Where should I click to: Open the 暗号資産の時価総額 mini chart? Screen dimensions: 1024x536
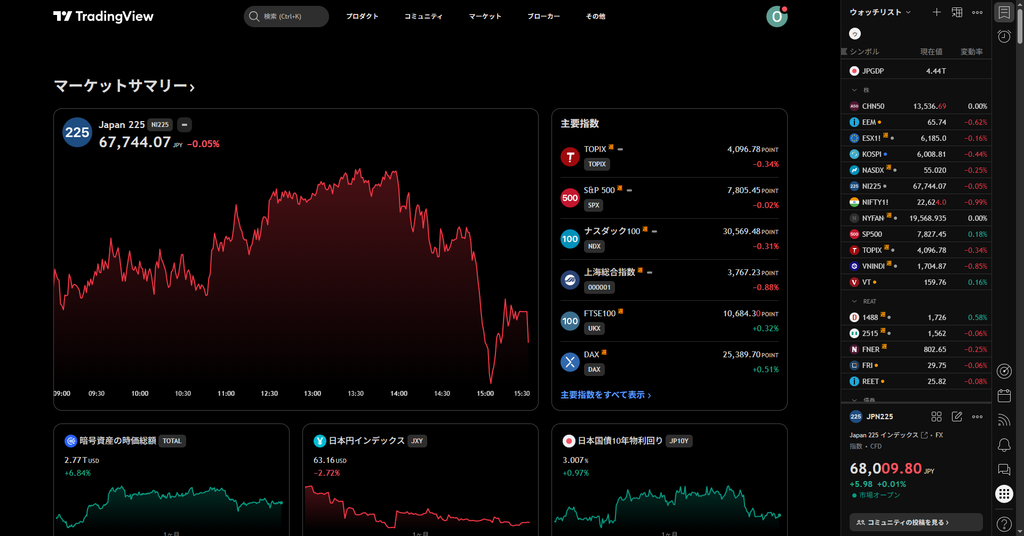pyautogui.click(x=171, y=506)
